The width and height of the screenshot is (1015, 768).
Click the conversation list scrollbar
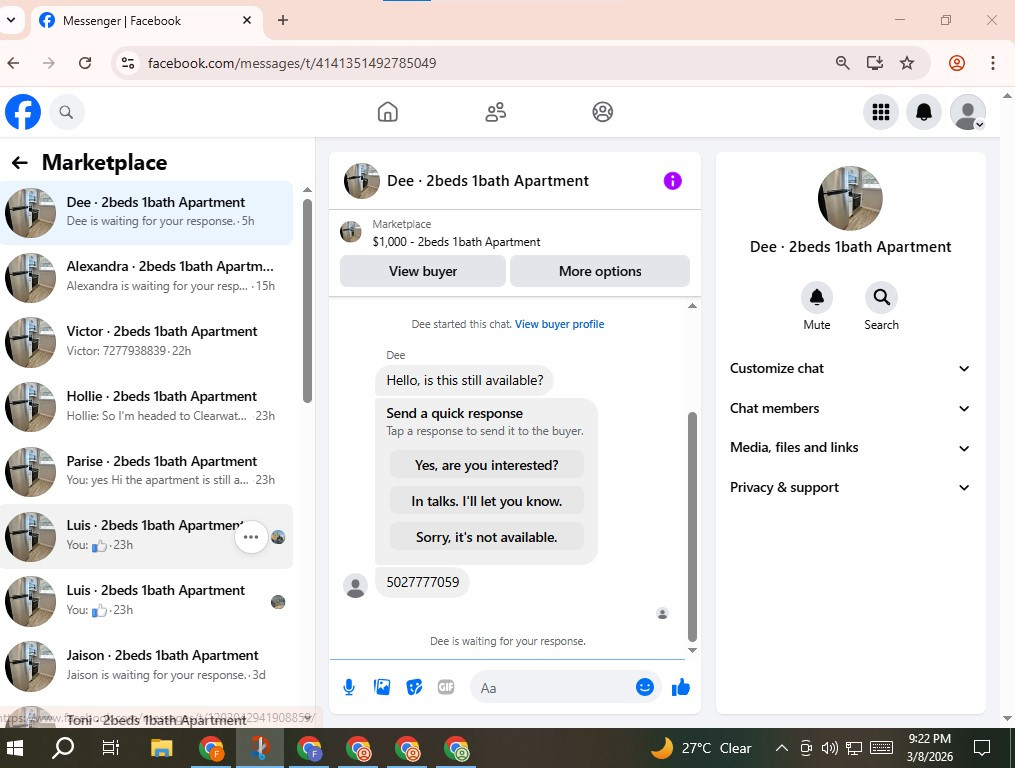[x=307, y=300]
